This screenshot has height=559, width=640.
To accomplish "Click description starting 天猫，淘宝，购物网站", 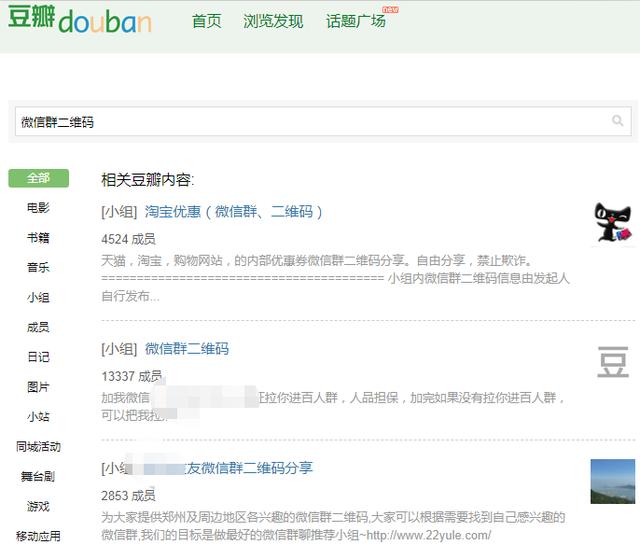I will click(336, 278).
